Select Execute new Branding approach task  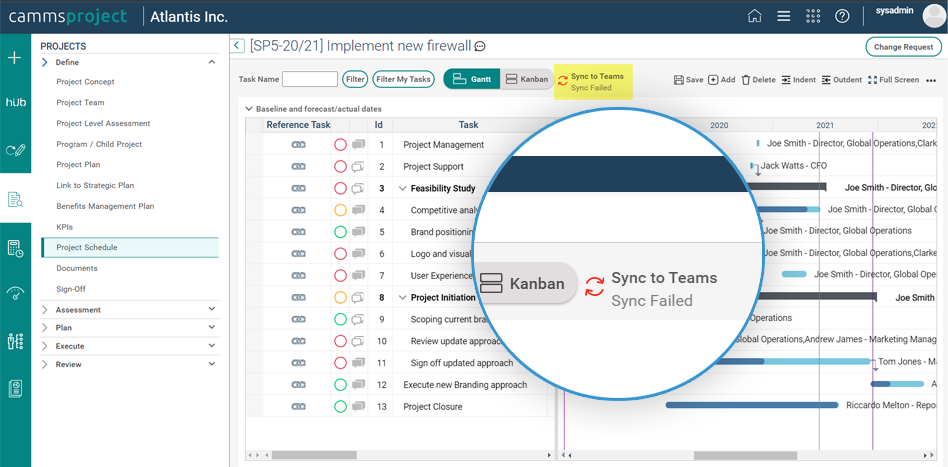(465, 385)
